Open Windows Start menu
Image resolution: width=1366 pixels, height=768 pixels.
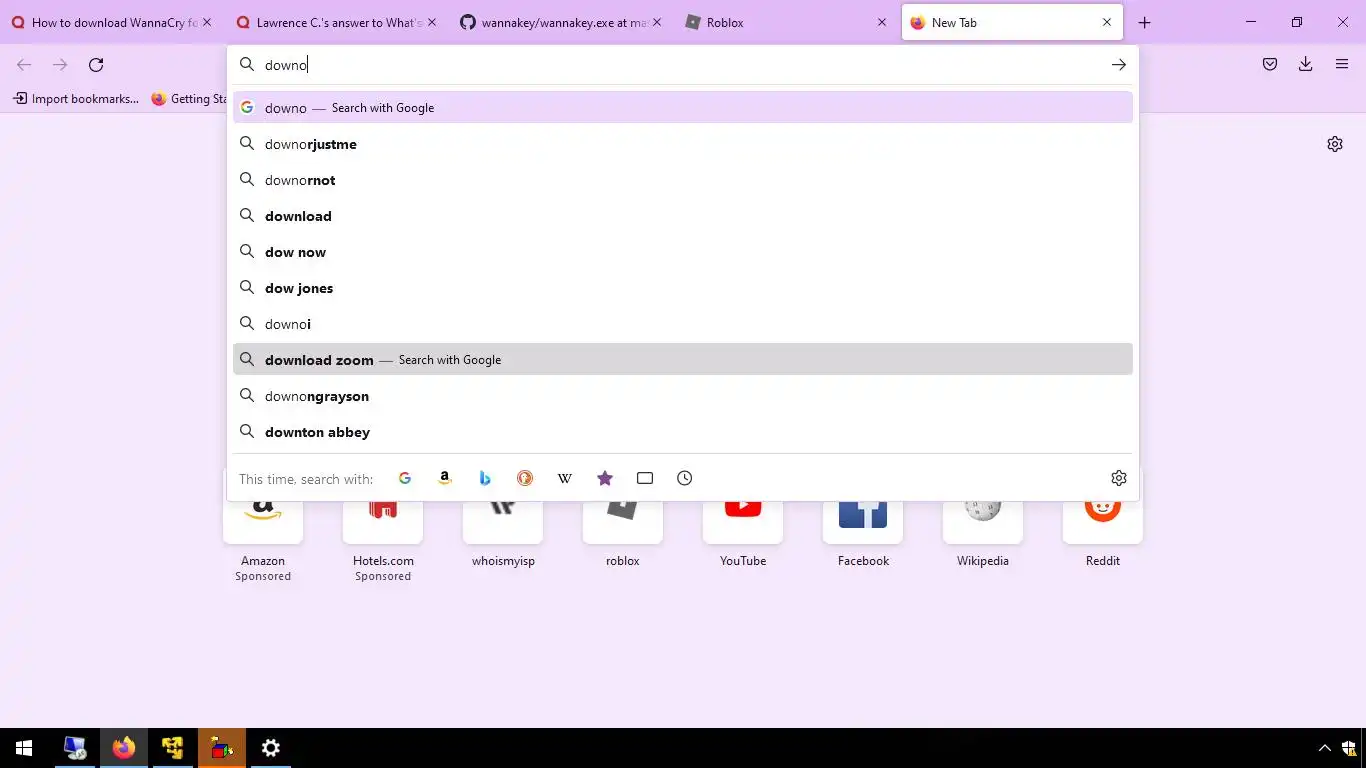tap(24, 748)
